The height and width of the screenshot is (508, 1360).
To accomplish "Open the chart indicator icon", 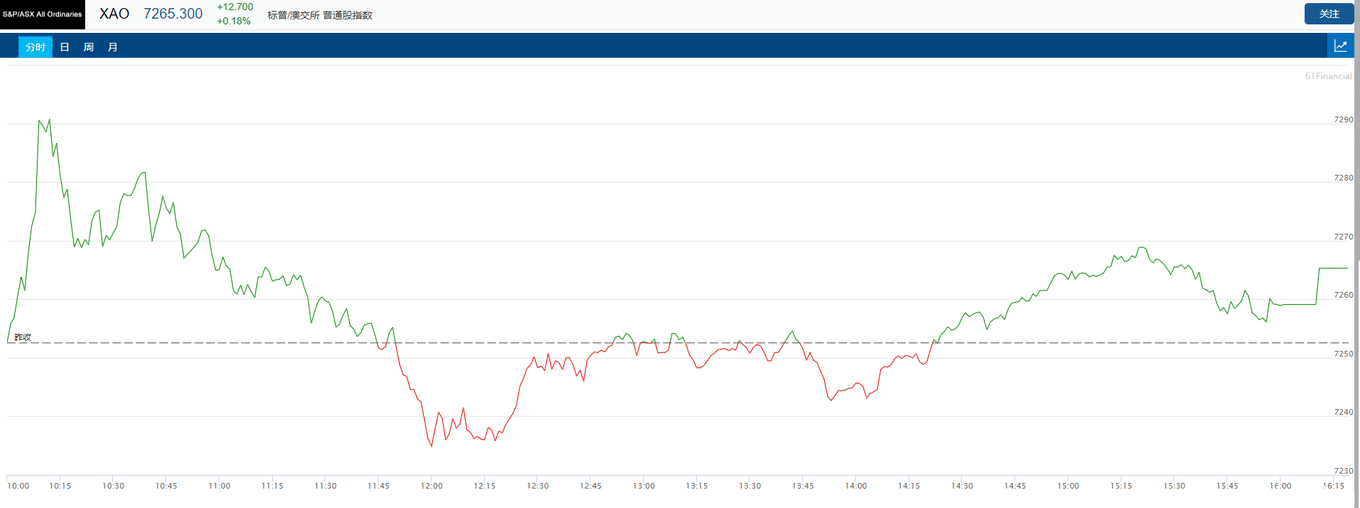I will click(x=1340, y=46).
